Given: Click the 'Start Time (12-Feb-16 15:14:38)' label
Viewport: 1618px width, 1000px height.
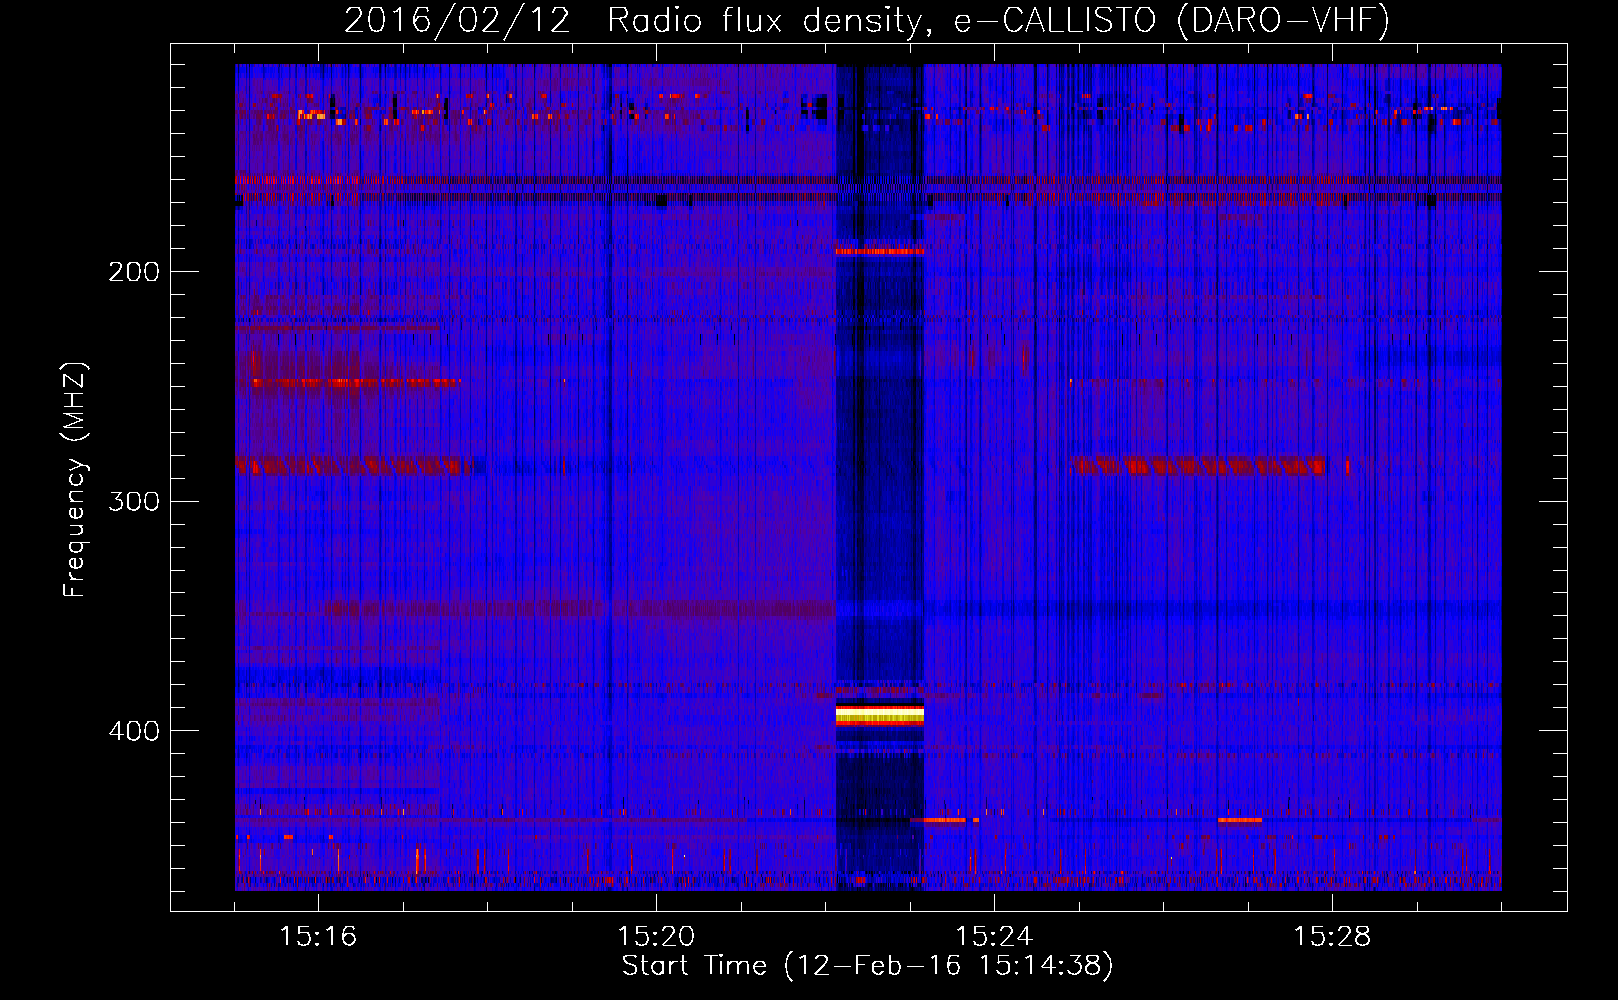Looking at the screenshot, I should (x=867, y=966).
